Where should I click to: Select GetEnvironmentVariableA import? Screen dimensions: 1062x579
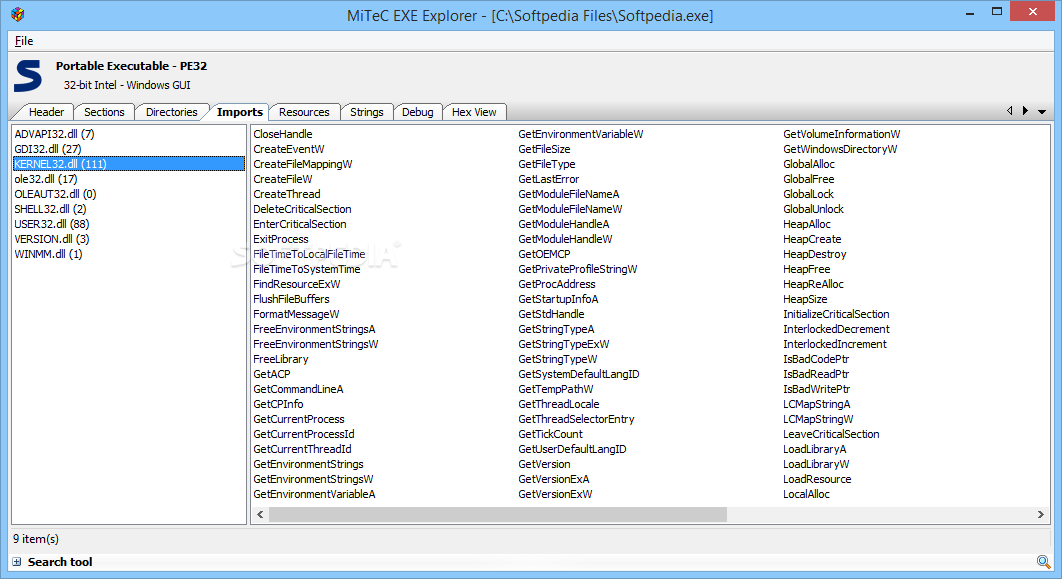(314, 494)
